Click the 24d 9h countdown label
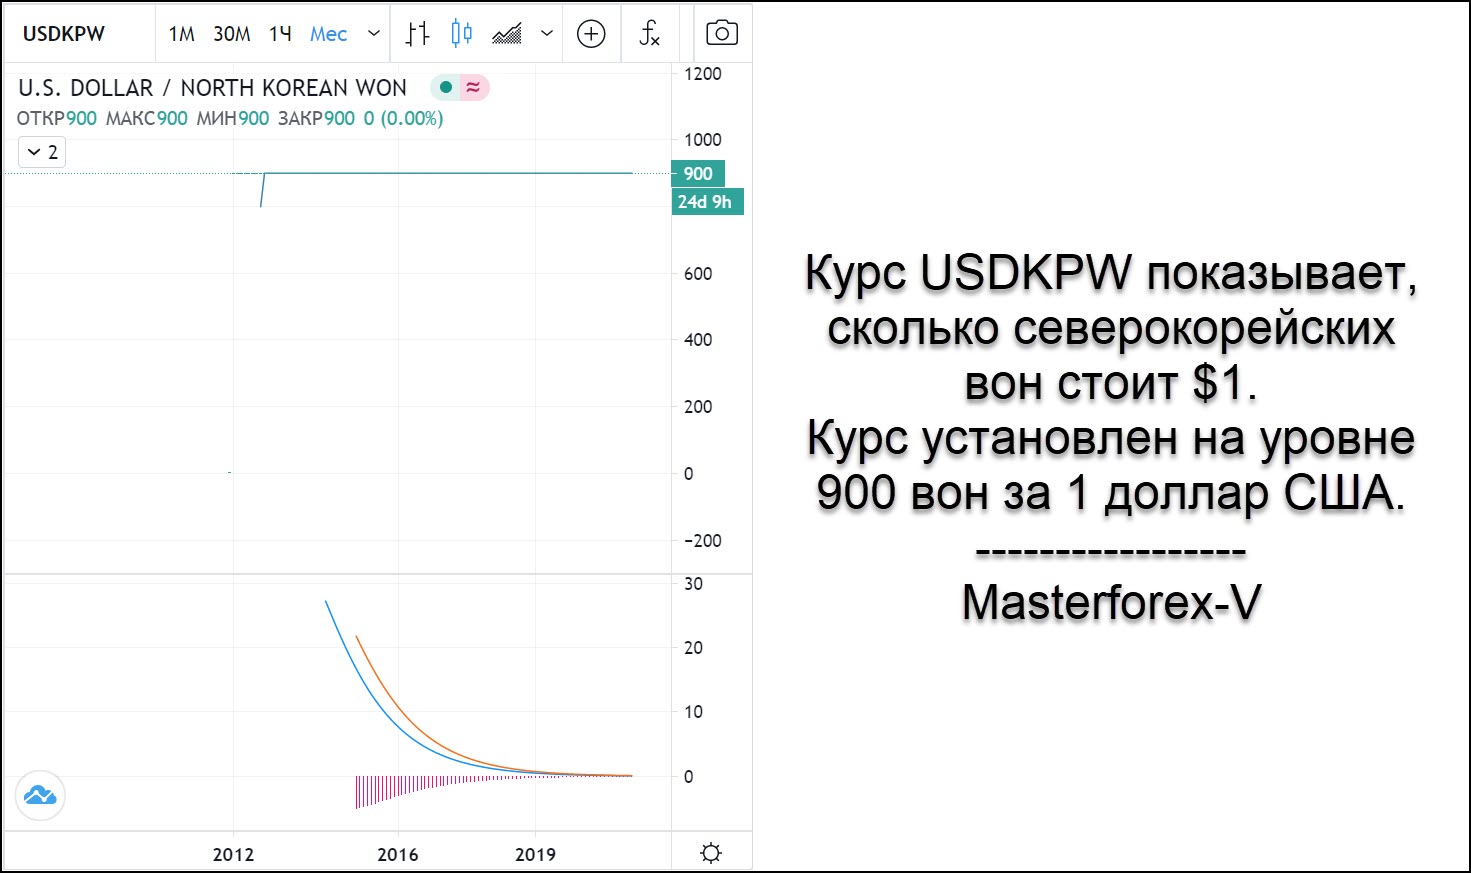Screen dimensions: 1471x873 tap(706, 201)
